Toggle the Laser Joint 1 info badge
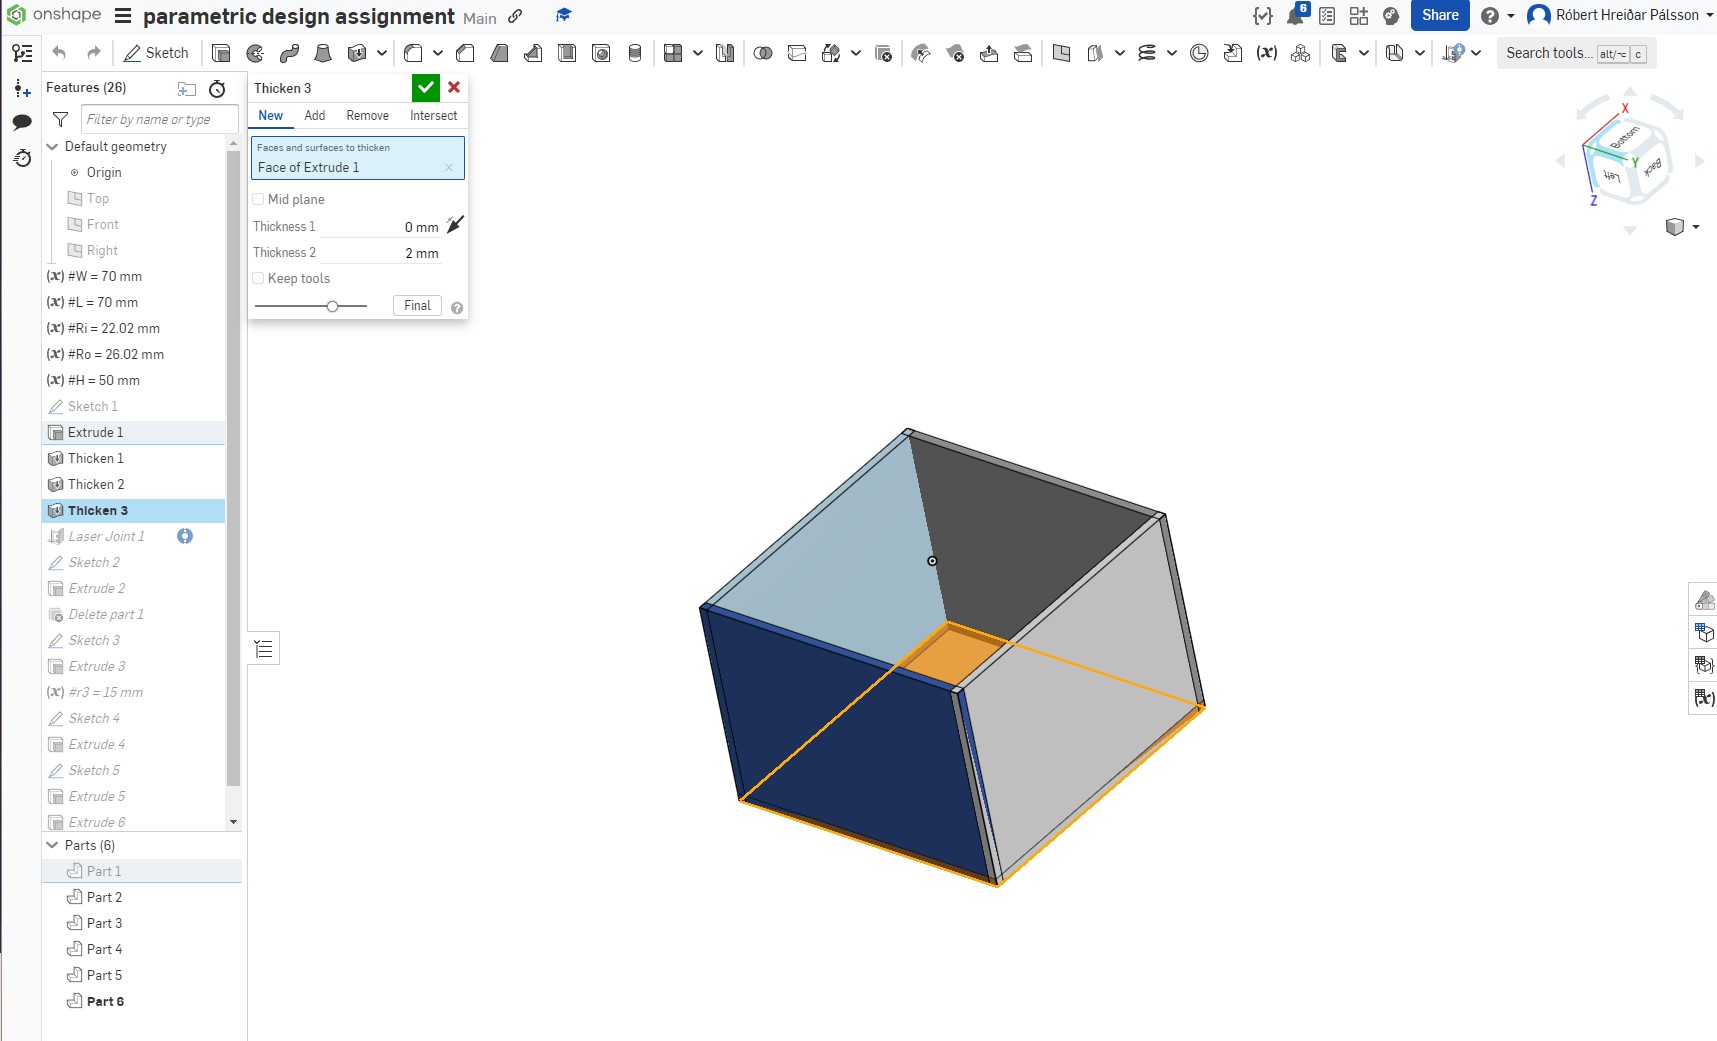Image resolution: width=1717 pixels, height=1041 pixels. (x=185, y=536)
